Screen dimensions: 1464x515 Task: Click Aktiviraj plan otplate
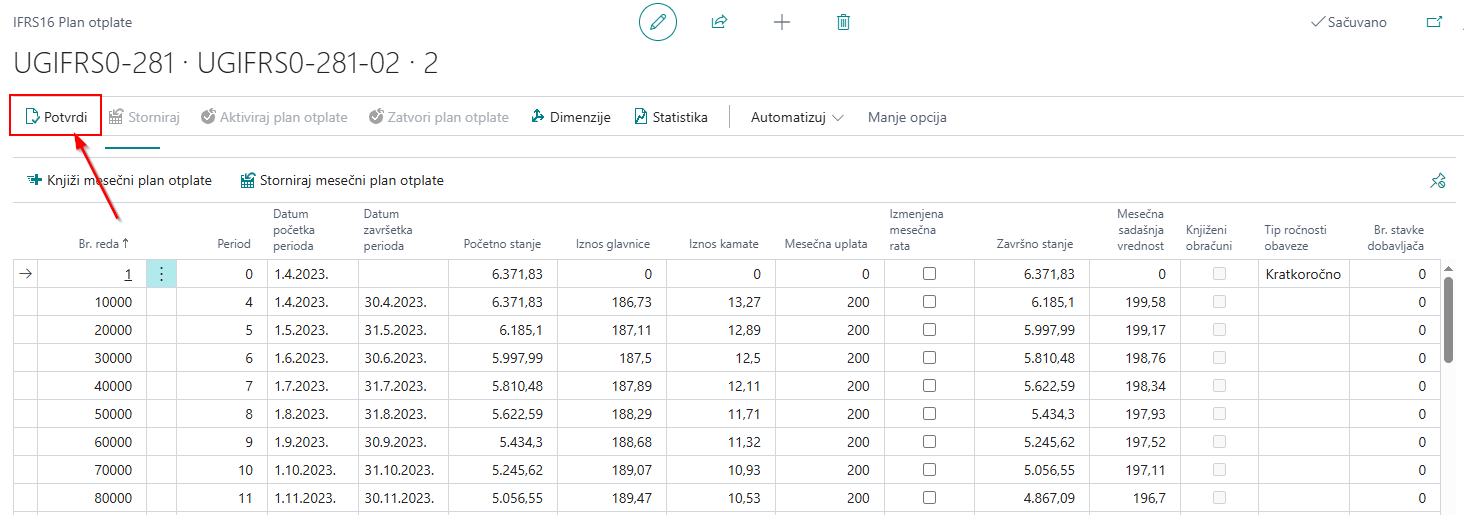coord(274,117)
